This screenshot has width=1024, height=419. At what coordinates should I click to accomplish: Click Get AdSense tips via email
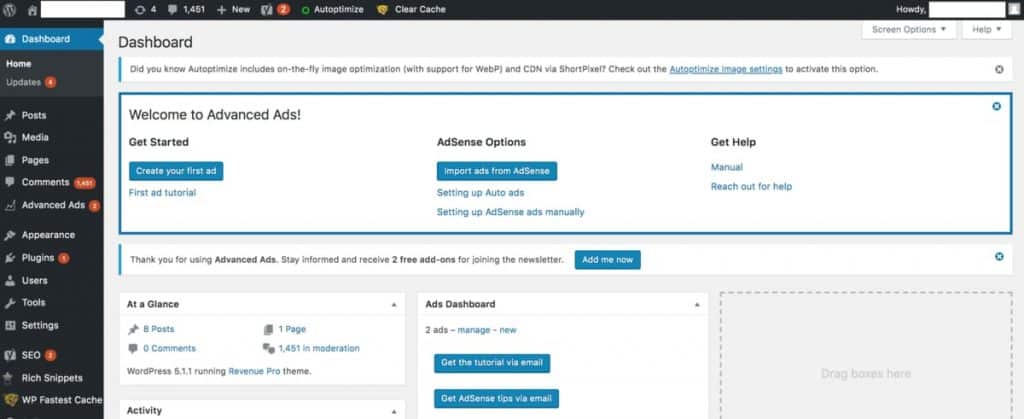[496, 399]
